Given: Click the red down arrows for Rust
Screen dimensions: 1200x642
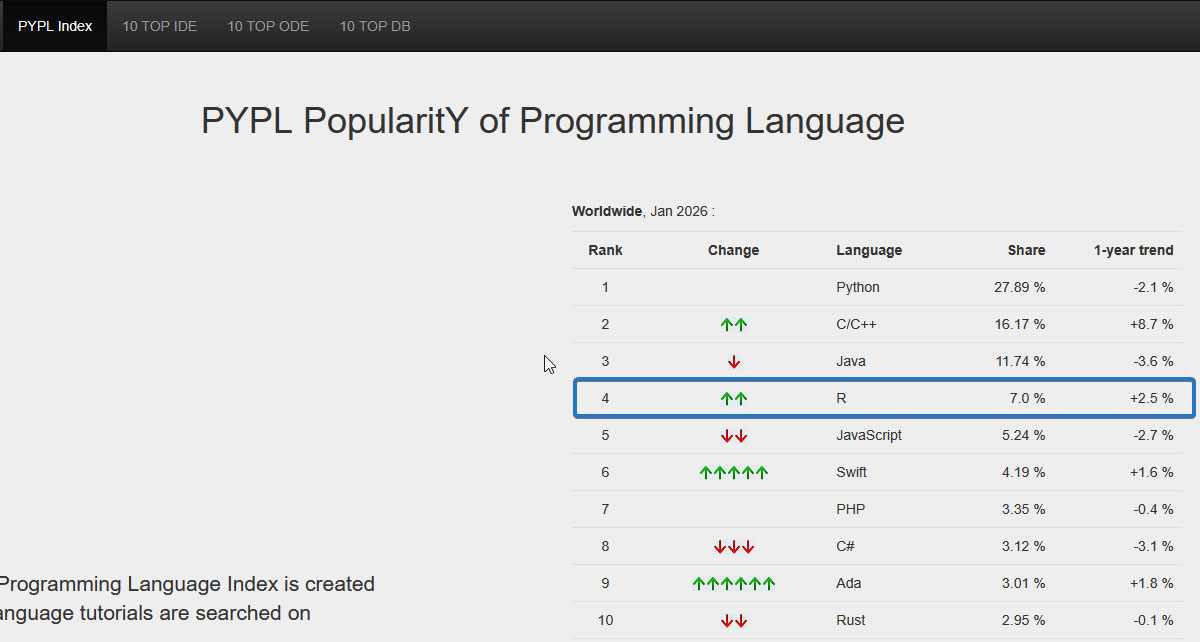Looking at the screenshot, I should (734, 621).
